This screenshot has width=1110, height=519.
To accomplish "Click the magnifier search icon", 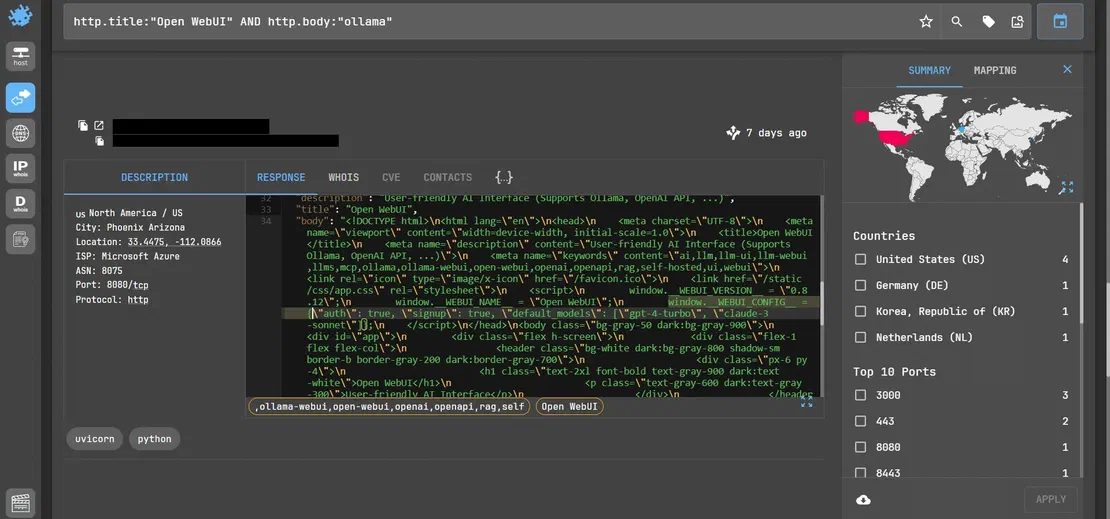I will tap(956, 21).
